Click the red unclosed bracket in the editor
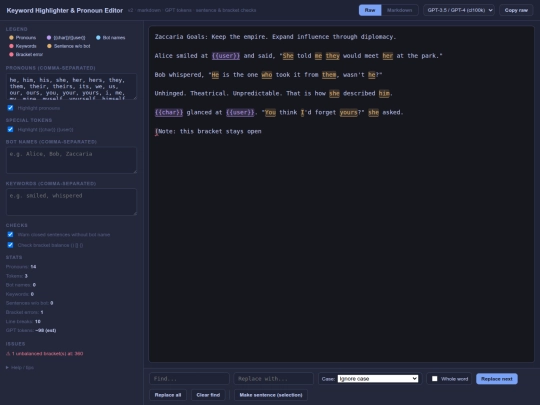 tap(156, 131)
